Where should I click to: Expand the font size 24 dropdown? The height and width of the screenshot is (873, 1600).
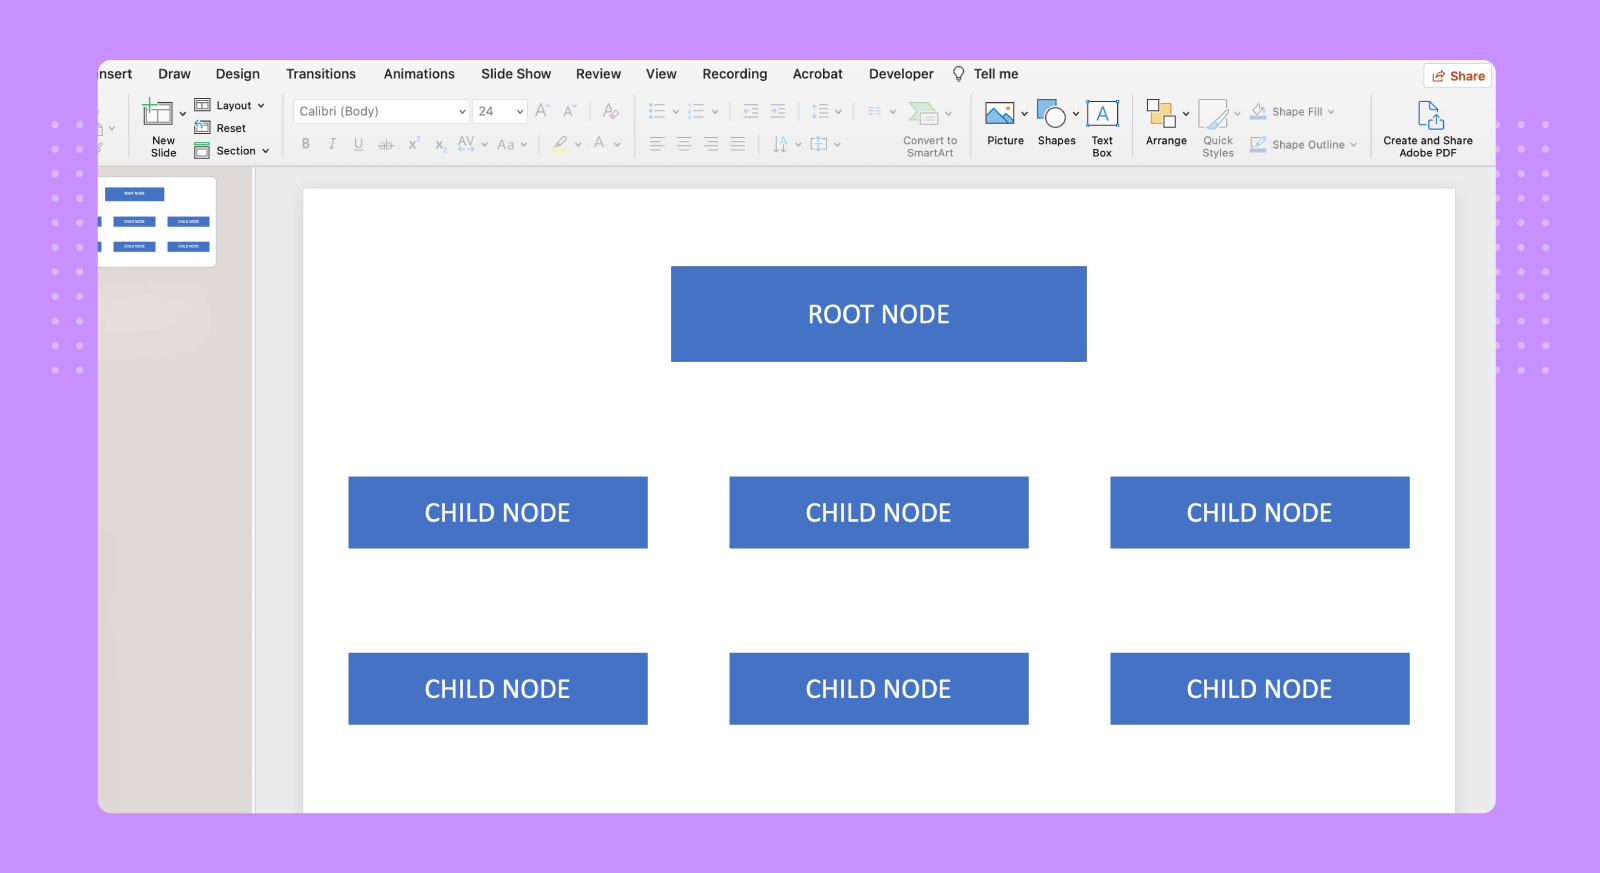pyautogui.click(x=520, y=112)
